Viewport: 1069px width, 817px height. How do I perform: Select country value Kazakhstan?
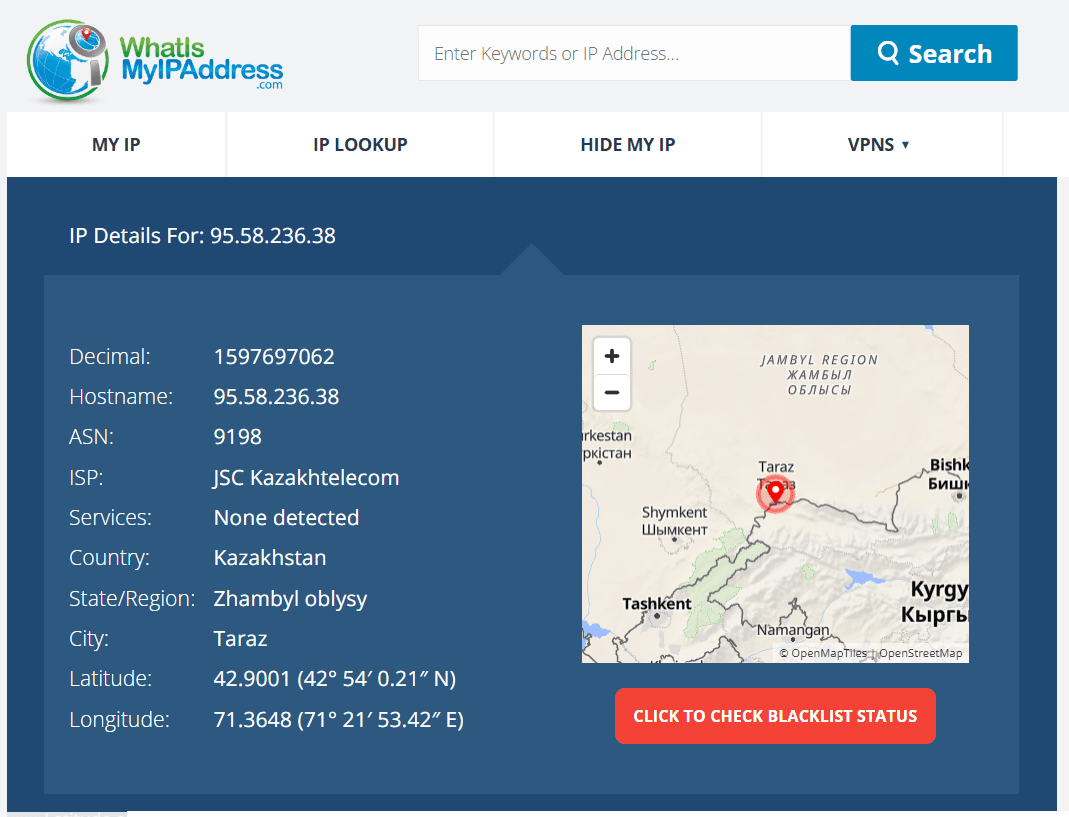pos(270,558)
